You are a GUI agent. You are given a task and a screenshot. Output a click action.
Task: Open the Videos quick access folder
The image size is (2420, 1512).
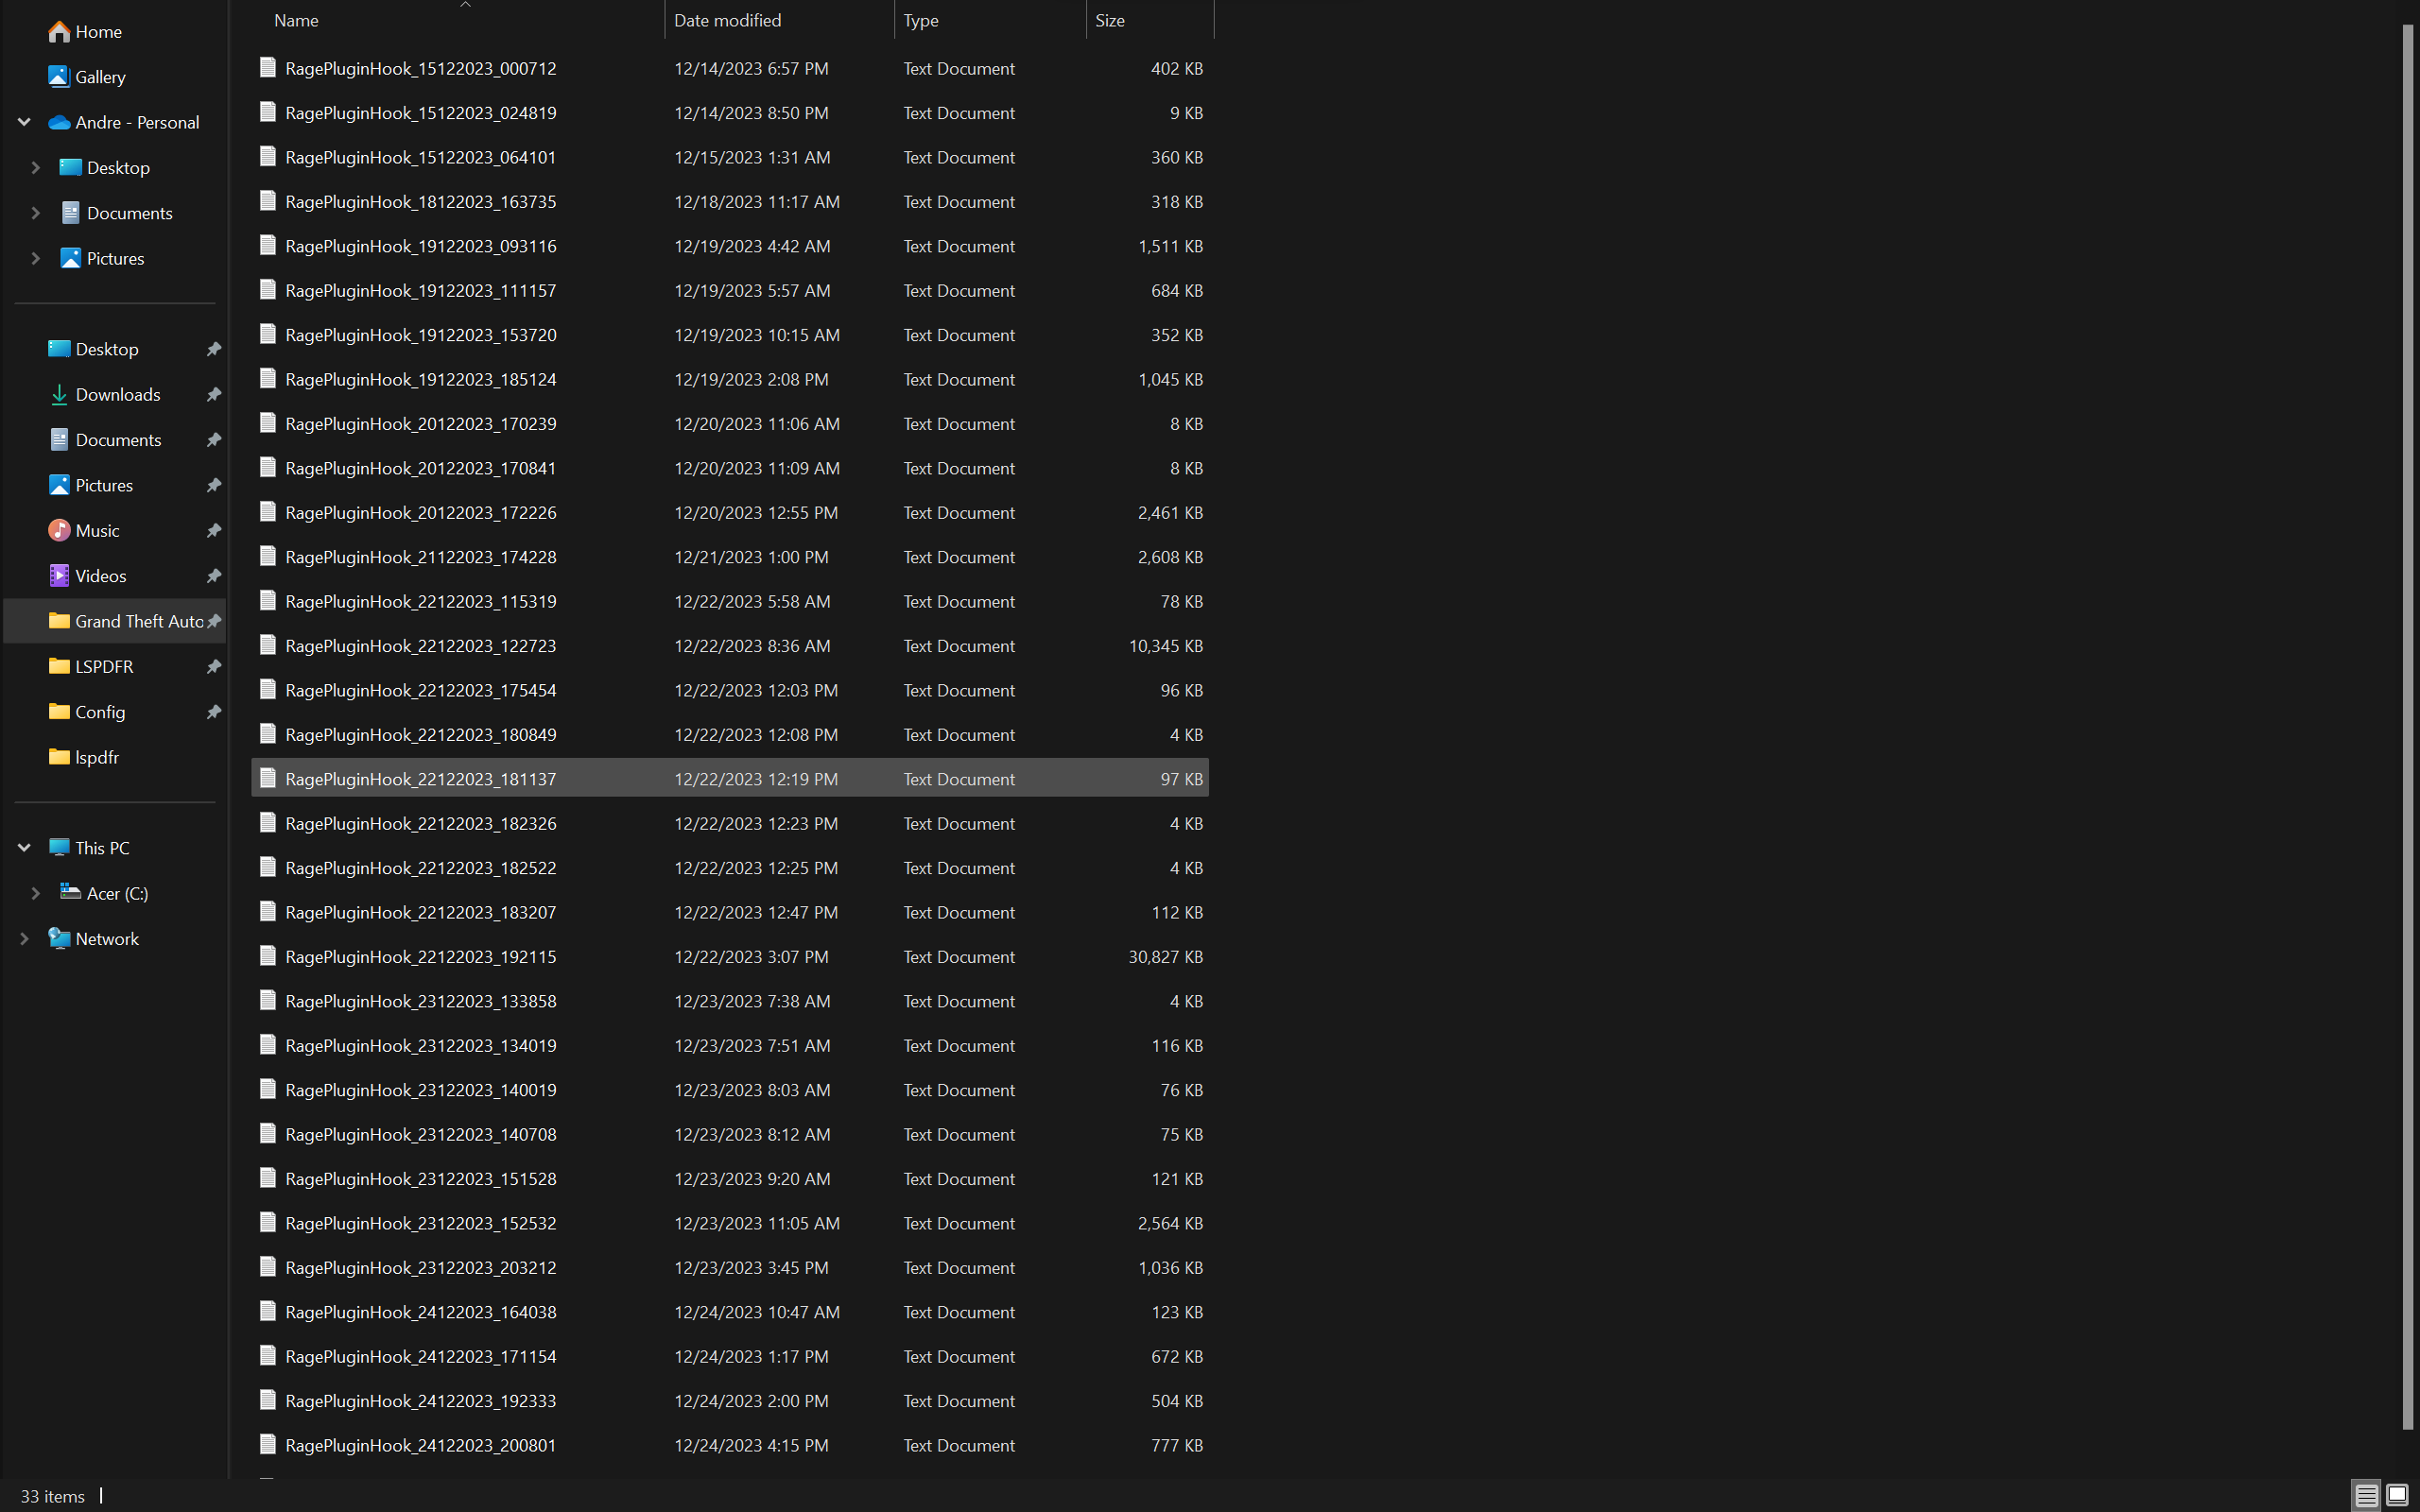click(x=100, y=576)
